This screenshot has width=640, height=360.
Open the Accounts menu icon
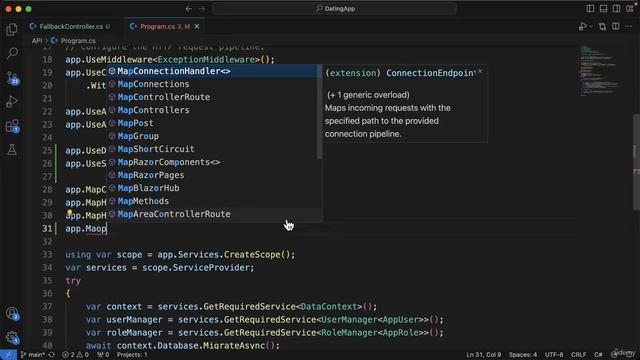pyautogui.click(x=12, y=313)
